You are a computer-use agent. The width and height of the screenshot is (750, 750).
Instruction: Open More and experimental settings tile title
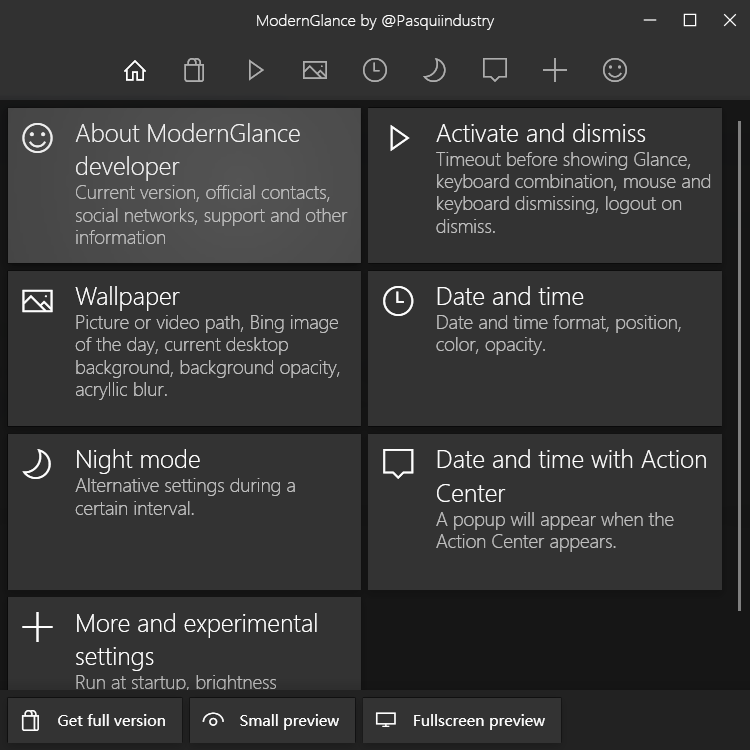196,640
